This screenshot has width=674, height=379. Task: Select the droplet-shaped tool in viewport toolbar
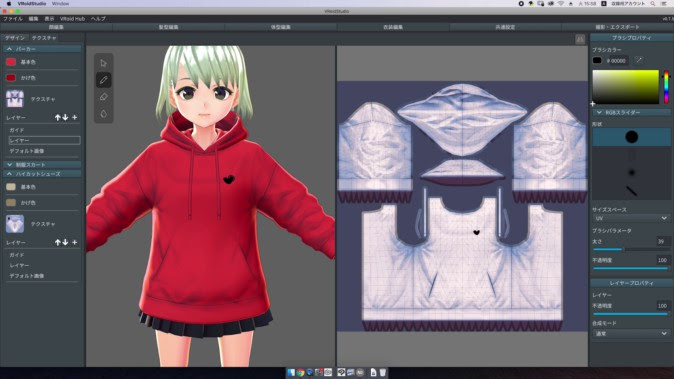tap(104, 114)
